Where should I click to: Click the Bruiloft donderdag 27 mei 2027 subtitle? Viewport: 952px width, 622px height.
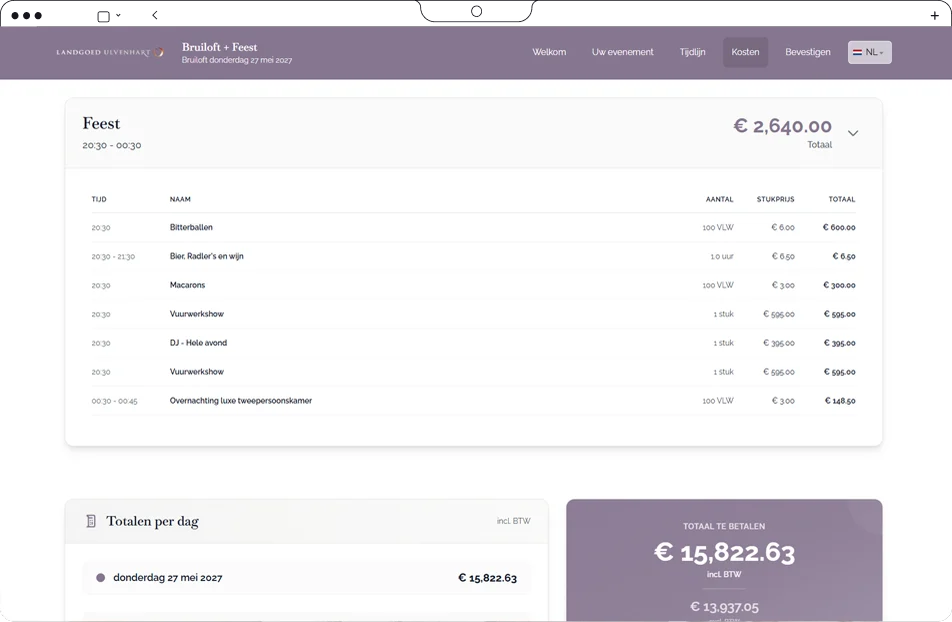pos(237,60)
